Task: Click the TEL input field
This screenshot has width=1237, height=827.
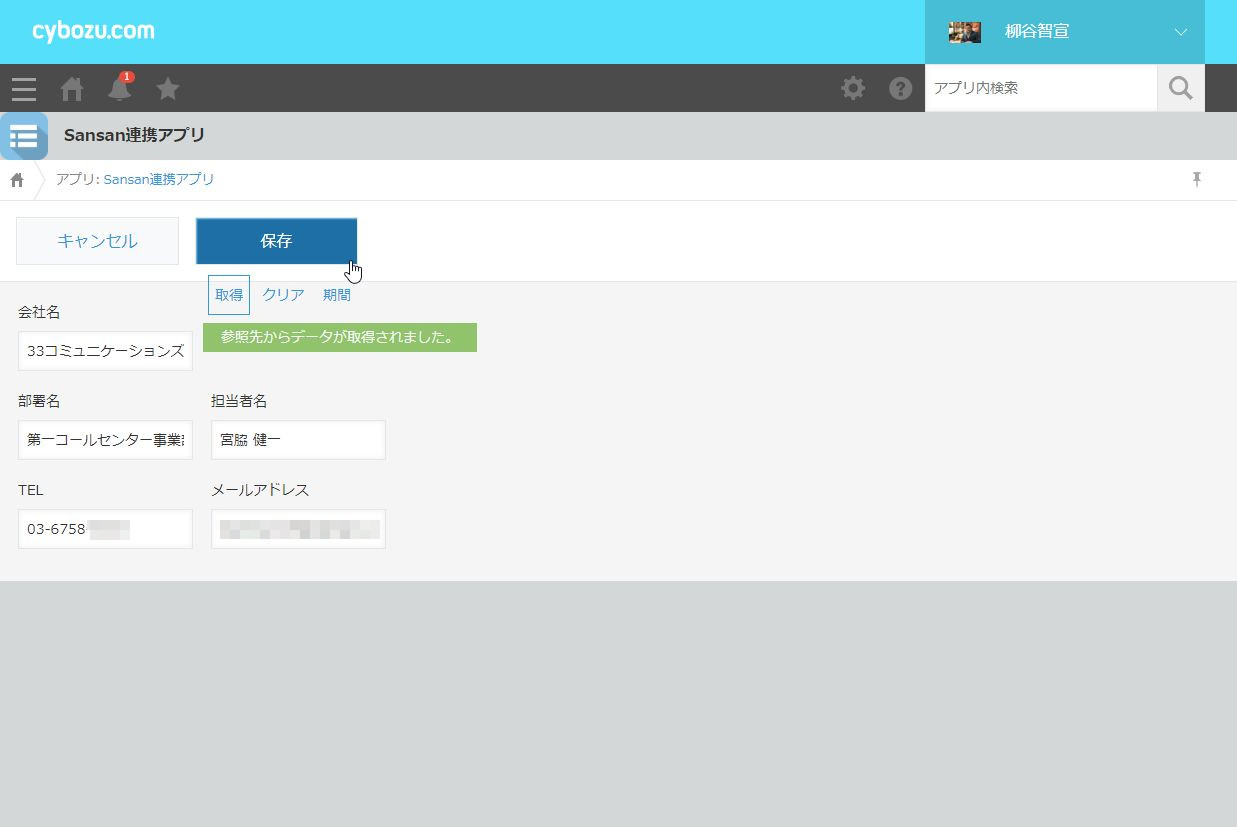Action: point(105,529)
